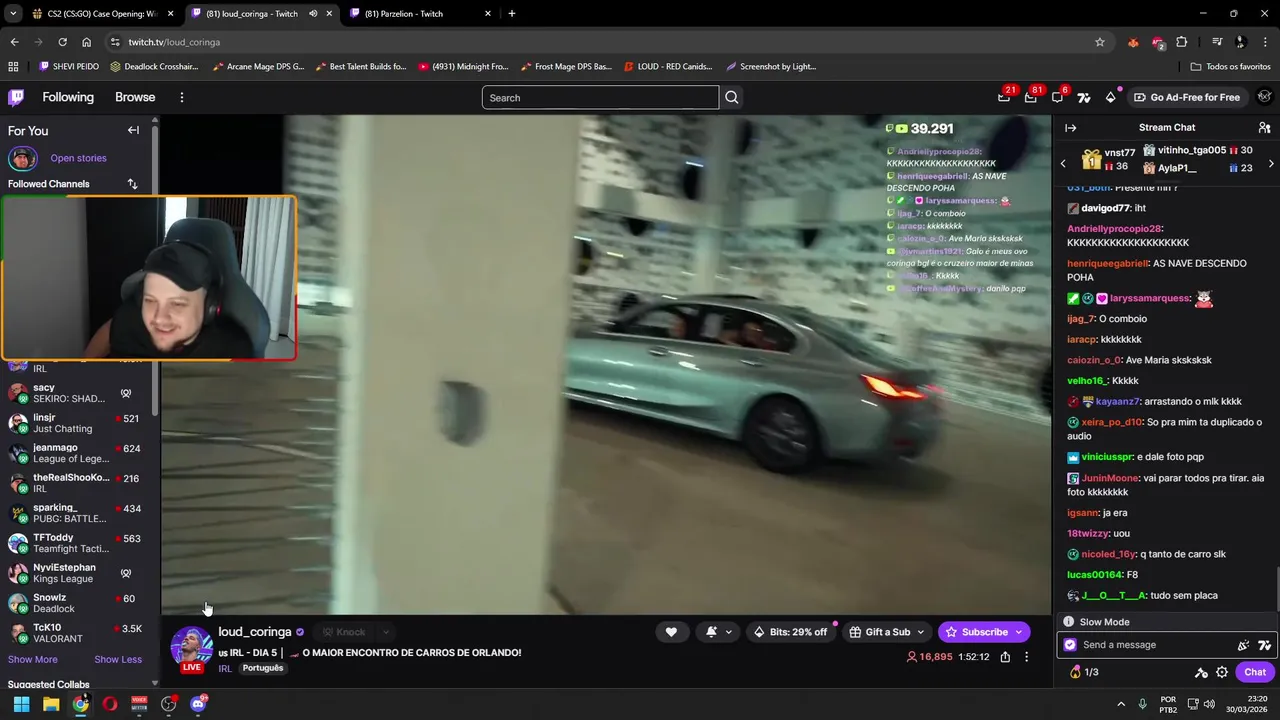Open the Following page
The height and width of the screenshot is (720, 1280).
pyautogui.click(x=68, y=97)
